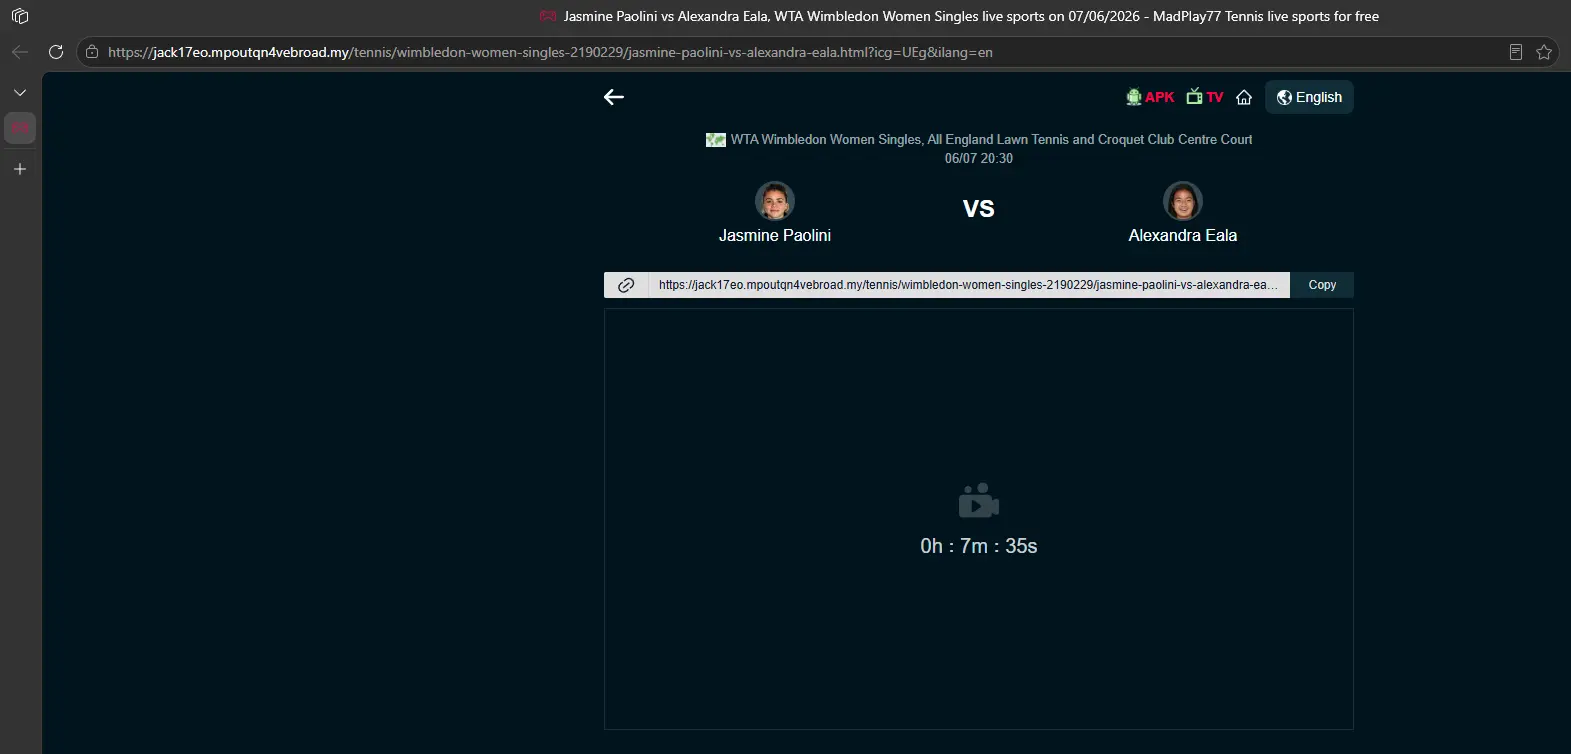The width and height of the screenshot is (1571, 754).
Task: Click the video camera placeholder icon
Action: 979,501
